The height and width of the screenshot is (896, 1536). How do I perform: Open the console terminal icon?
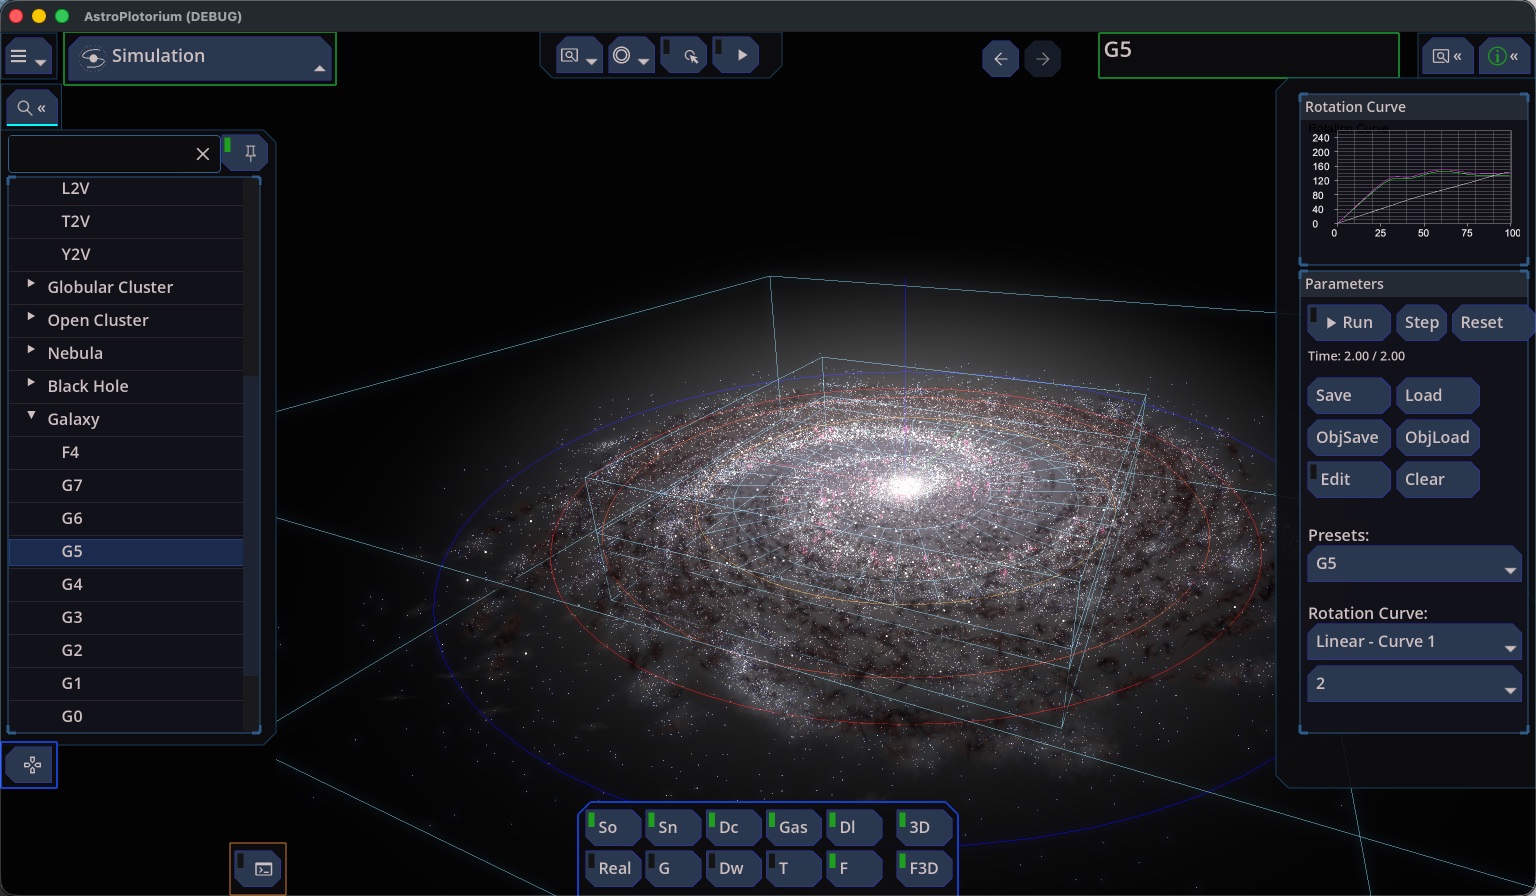click(x=258, y=869)
